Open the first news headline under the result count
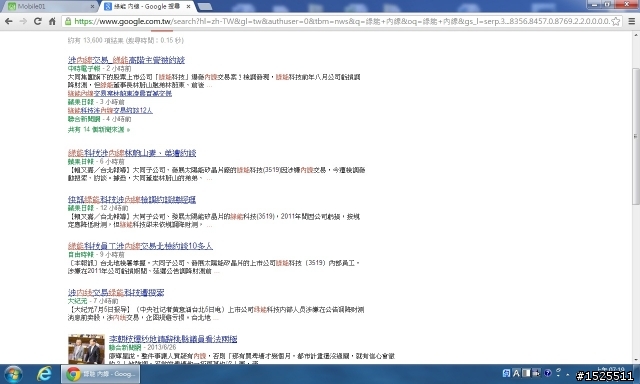 coord(126,60)
